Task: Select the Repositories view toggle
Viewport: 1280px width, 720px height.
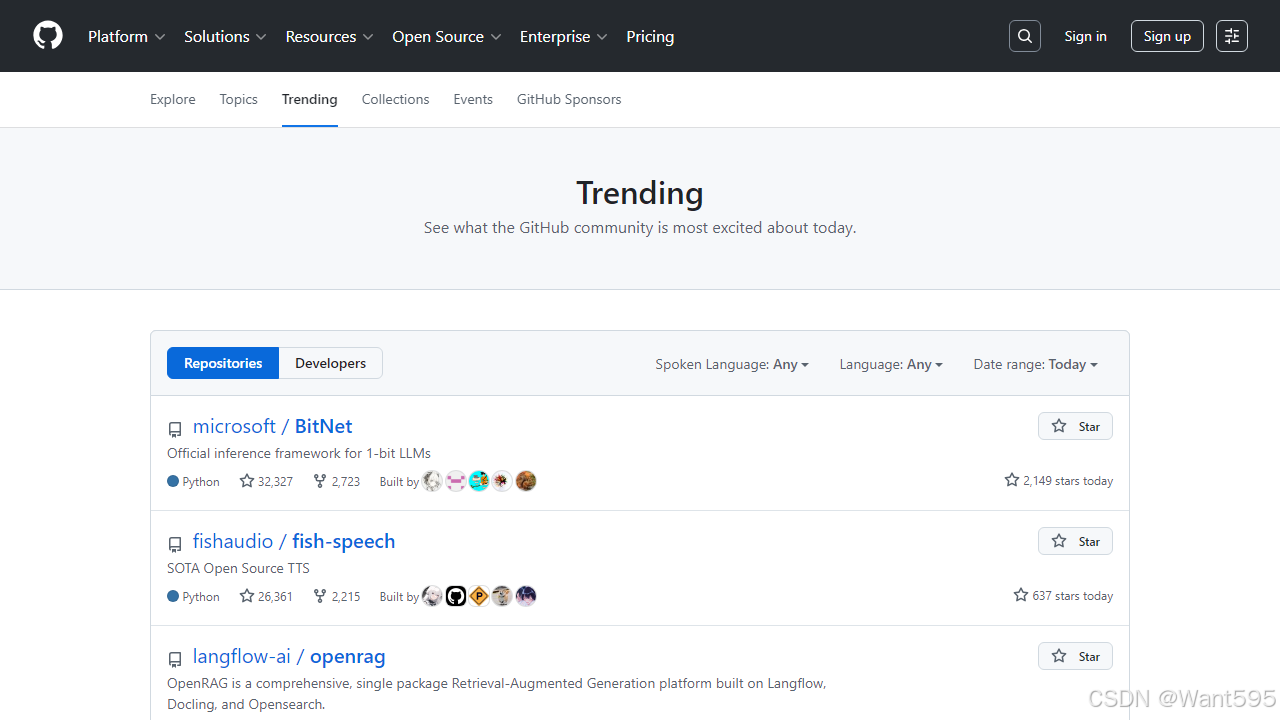Action: click(223, 363)
